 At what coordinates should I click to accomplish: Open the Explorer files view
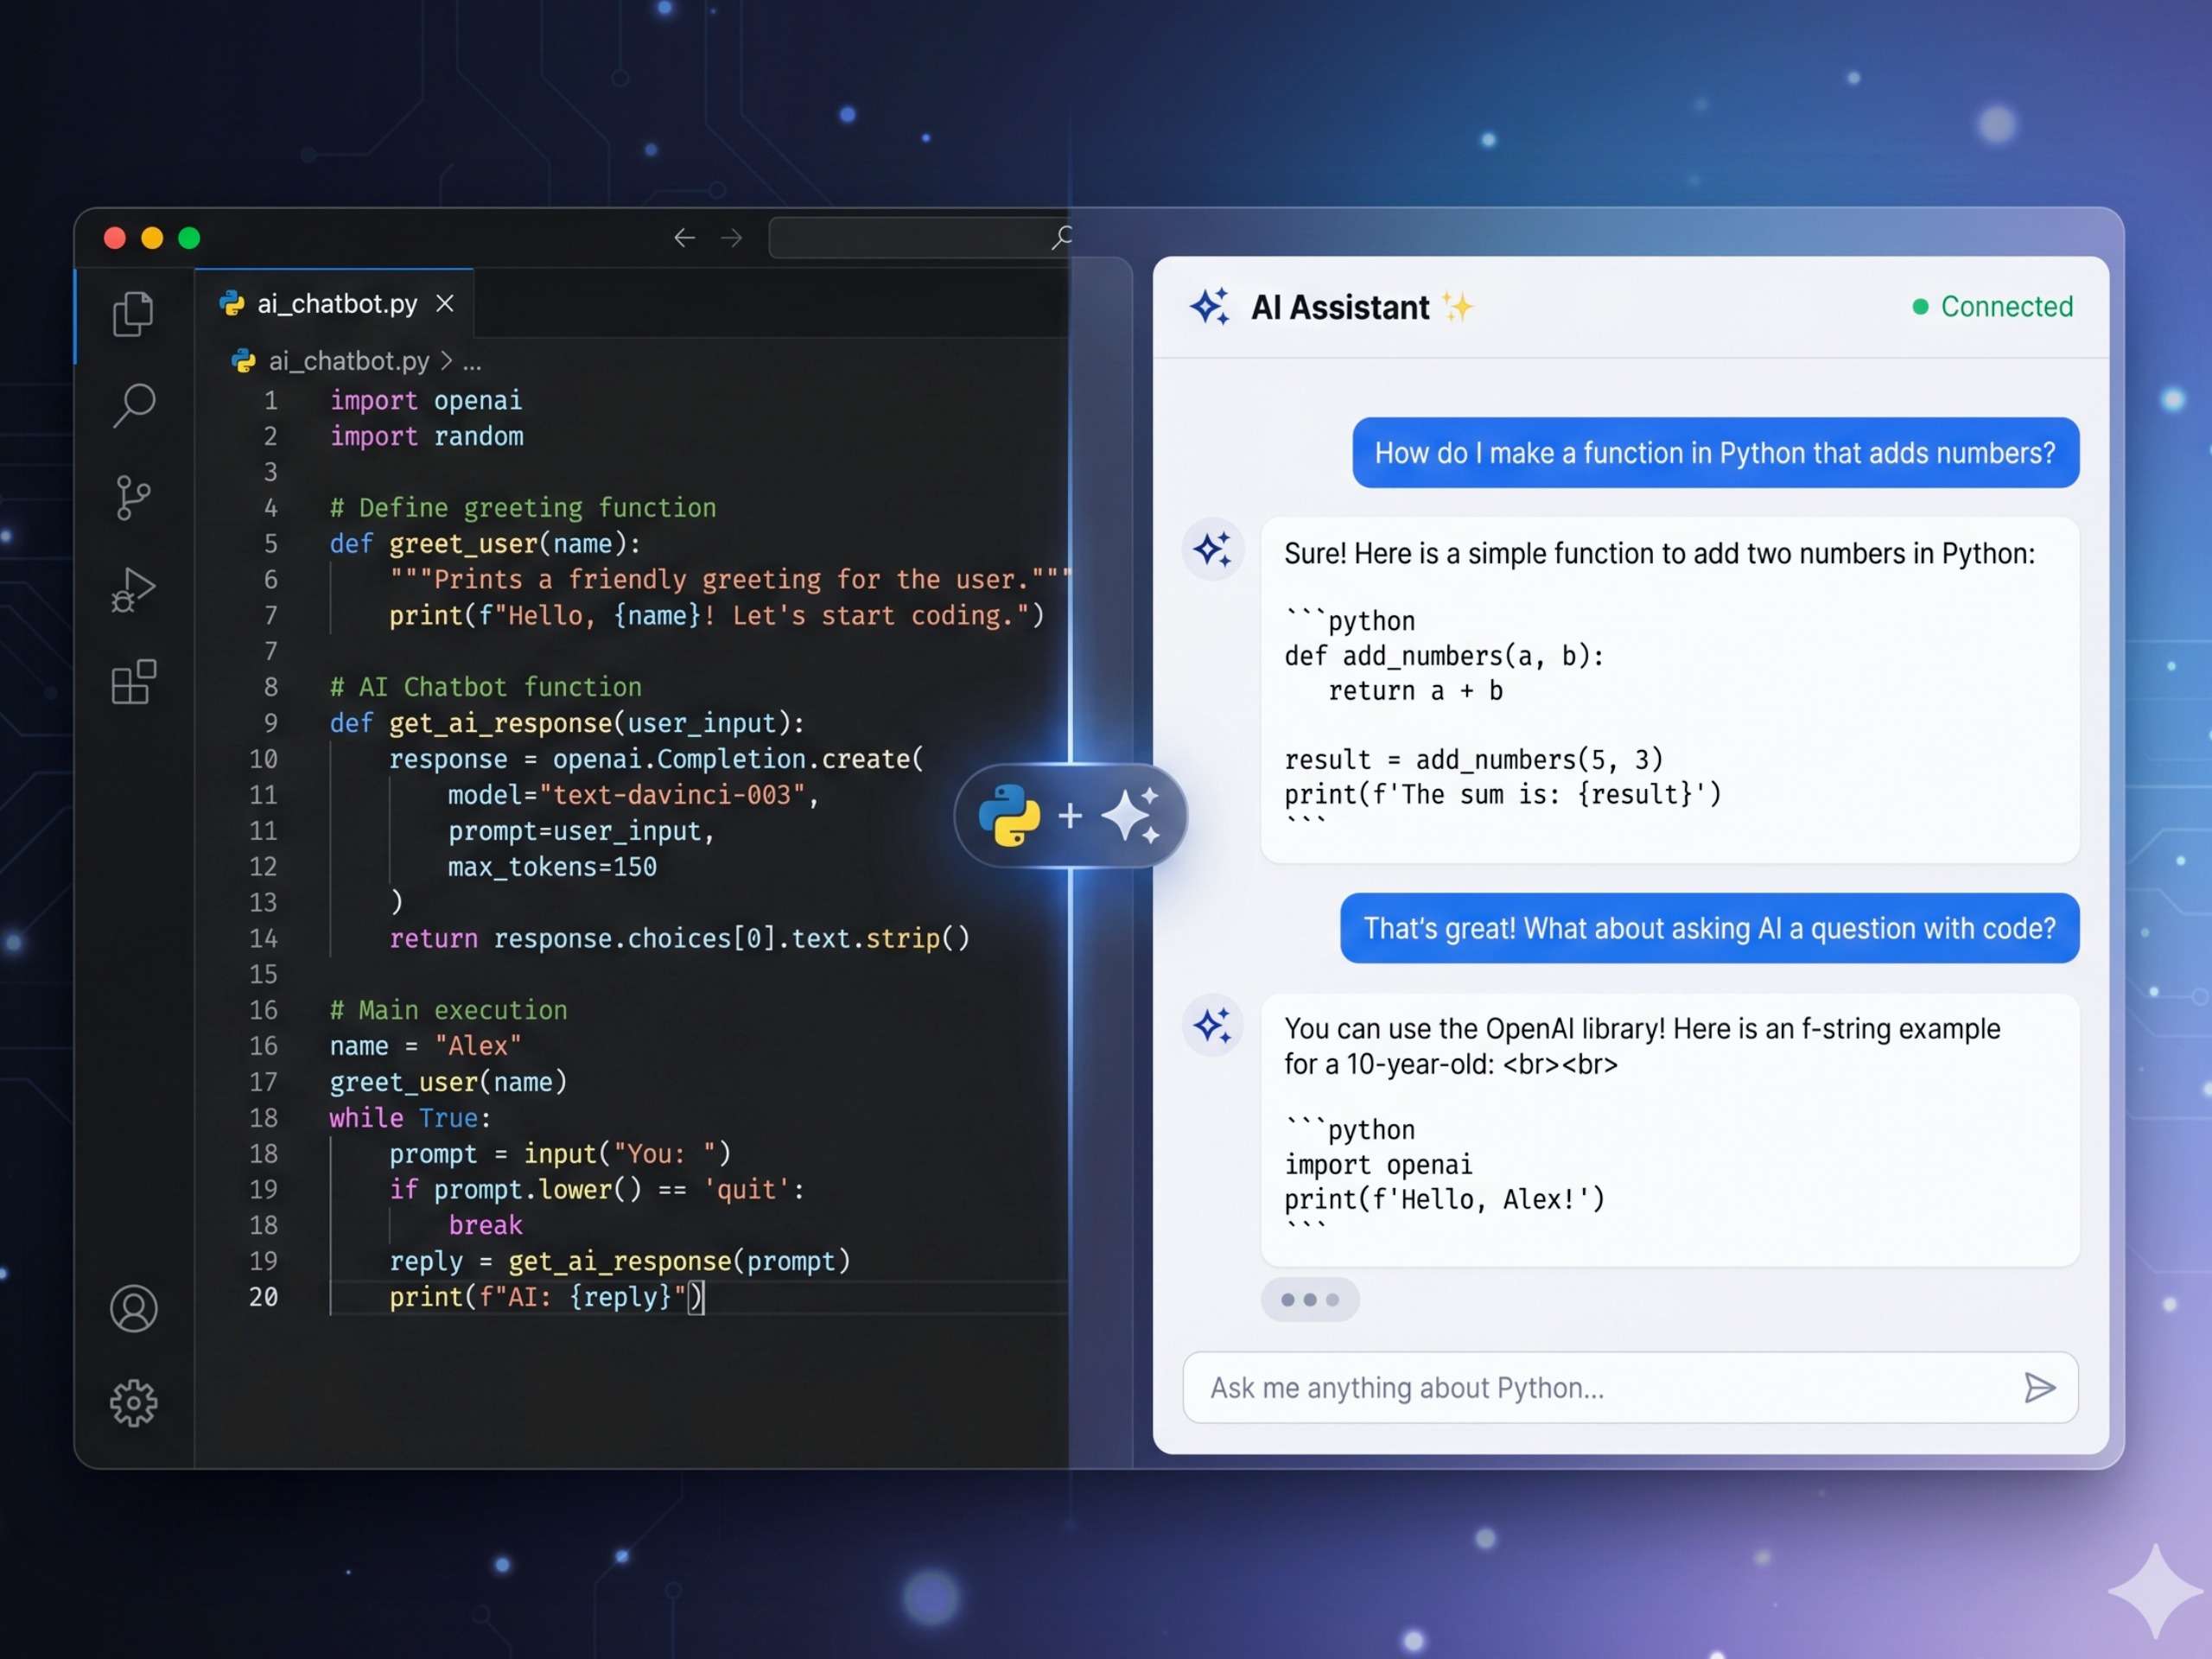(x=133, y=314)
